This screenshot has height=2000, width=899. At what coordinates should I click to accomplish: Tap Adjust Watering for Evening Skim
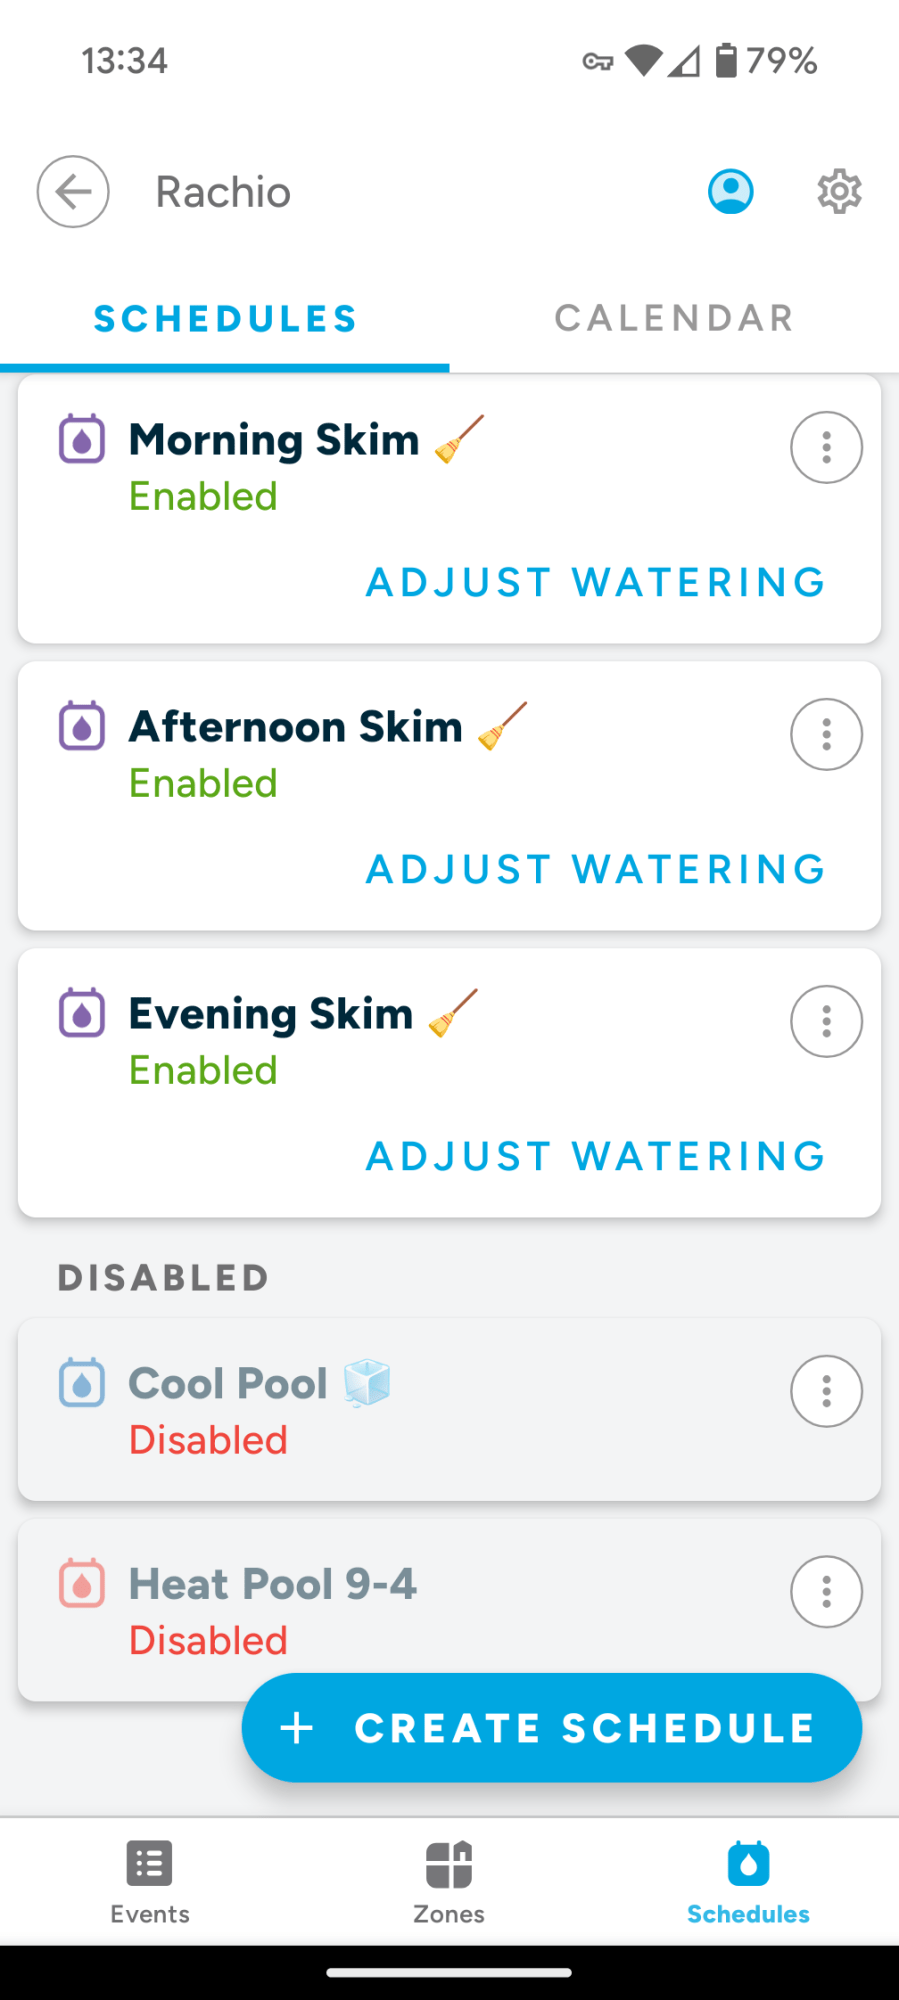(596, 1156)
